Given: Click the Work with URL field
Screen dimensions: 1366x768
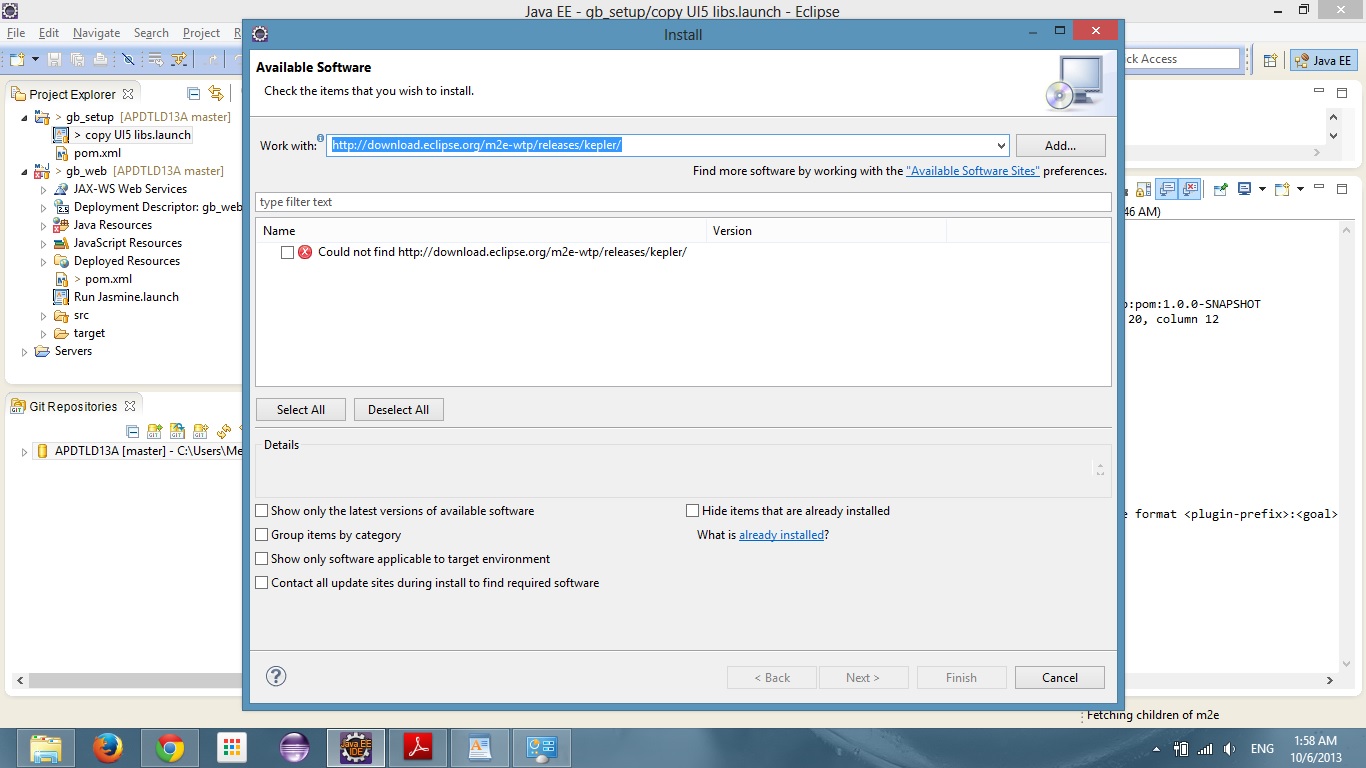Looking at the screenshot, I should (x=660, y=145).
